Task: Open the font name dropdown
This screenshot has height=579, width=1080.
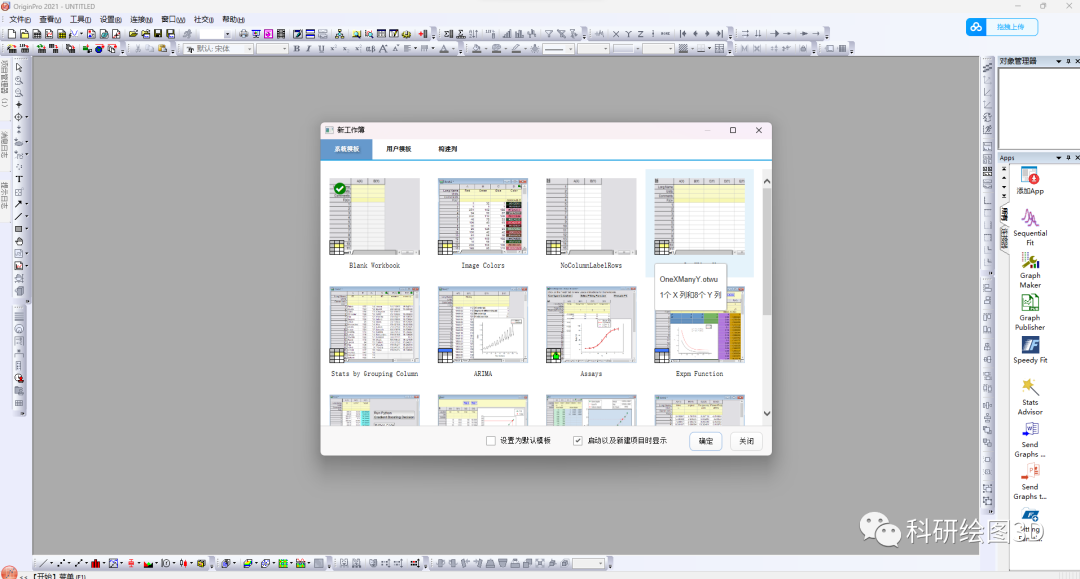Action: tap(249, 49)
